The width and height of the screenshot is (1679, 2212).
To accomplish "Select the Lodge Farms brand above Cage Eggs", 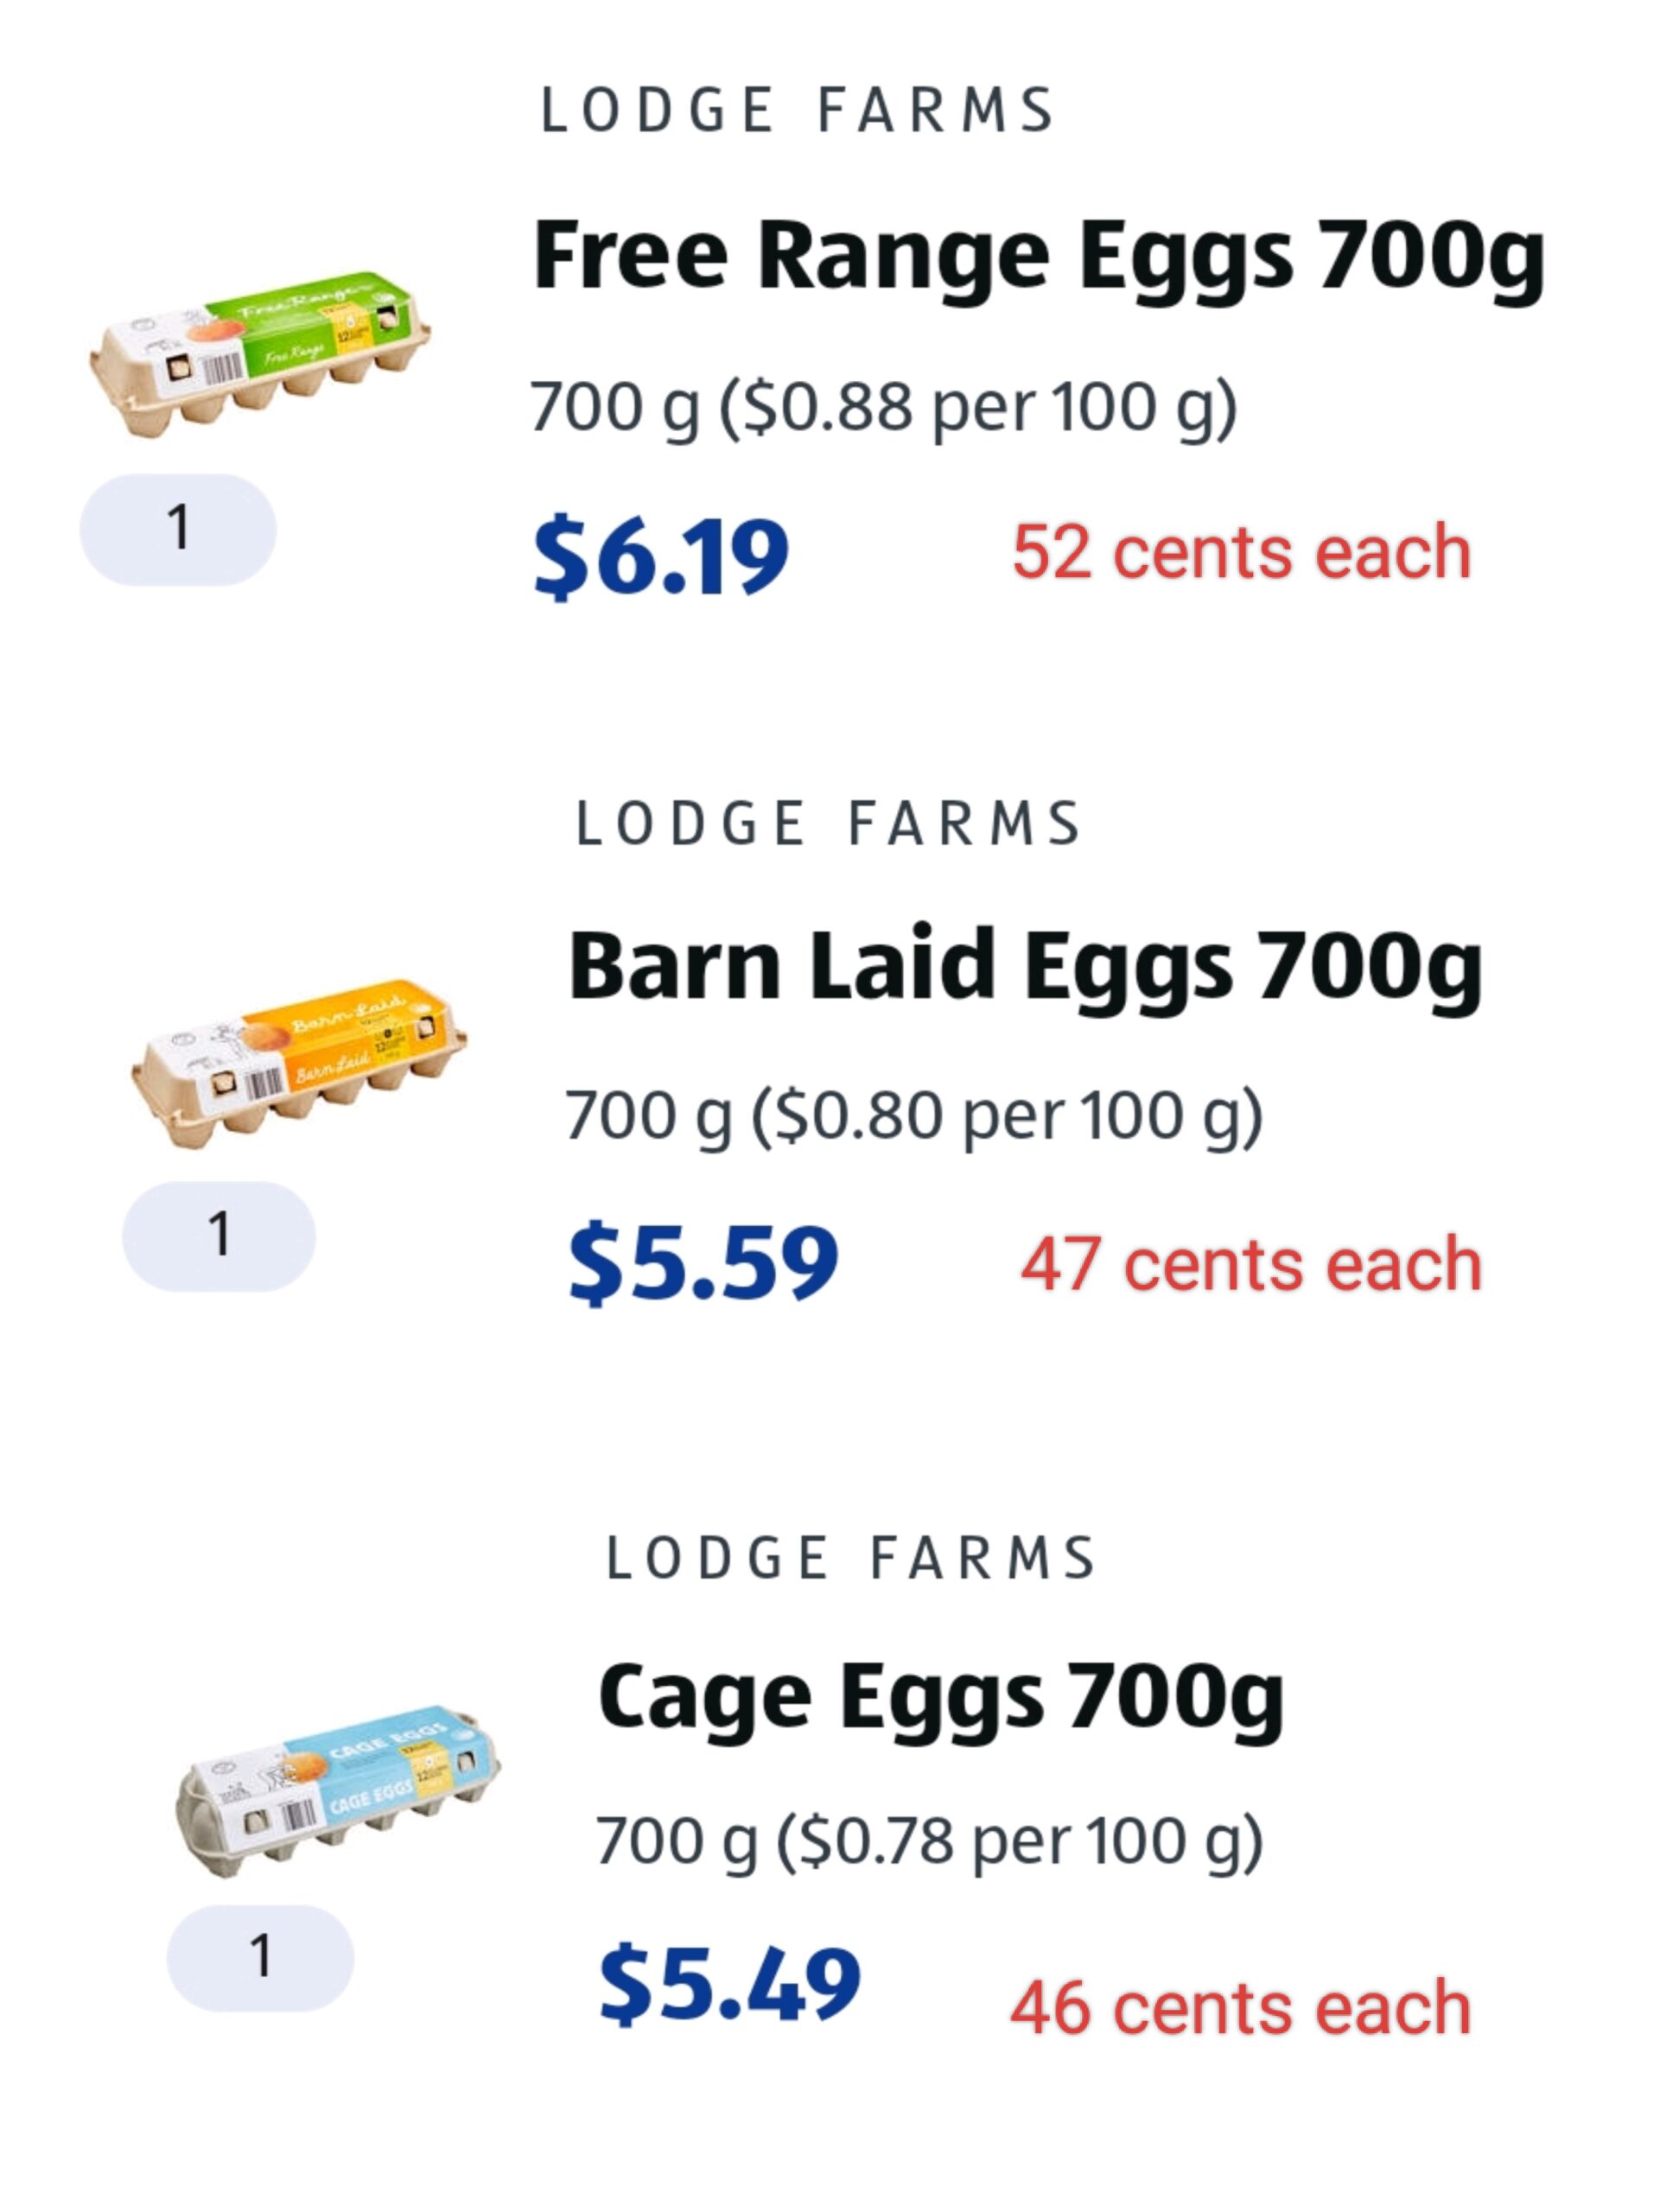I will [851, 1558].
